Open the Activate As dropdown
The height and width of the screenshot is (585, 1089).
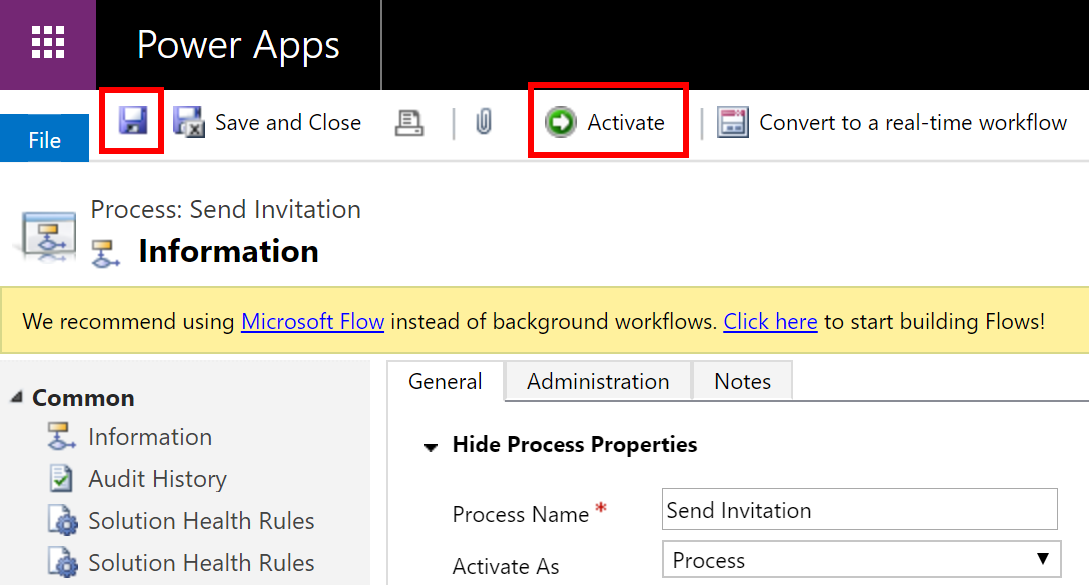1042,560
